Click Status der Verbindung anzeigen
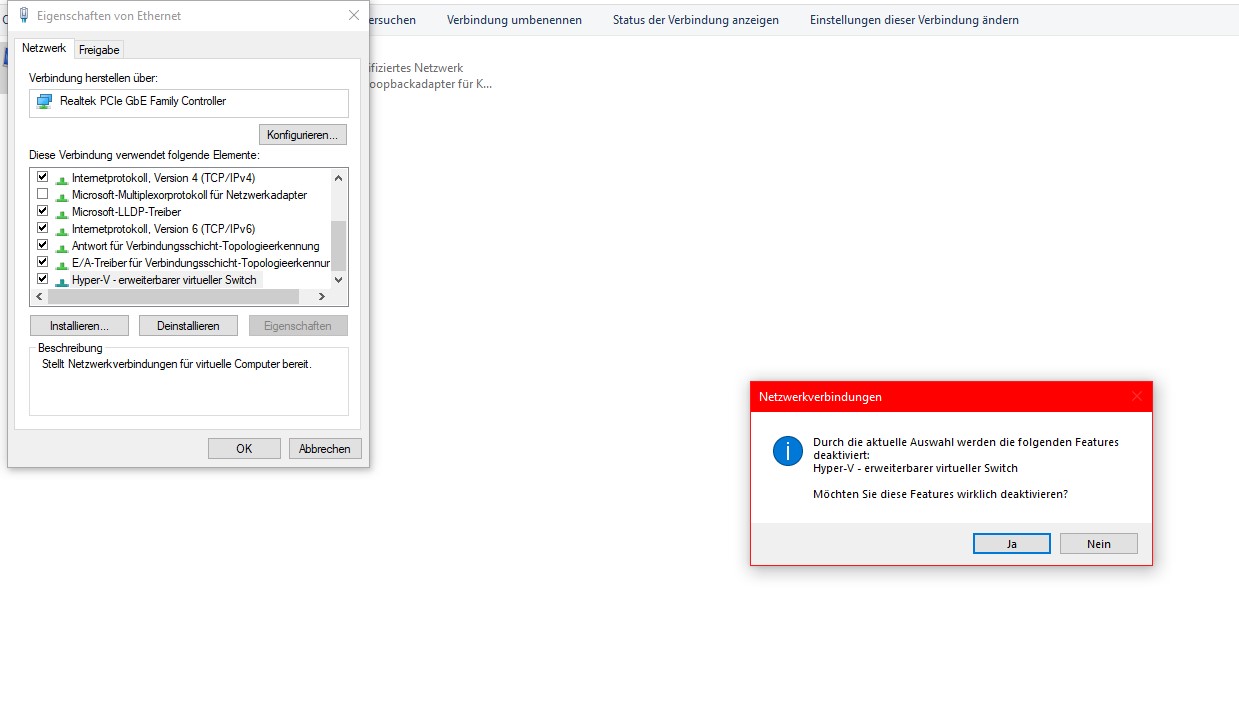 pos(696,20)
